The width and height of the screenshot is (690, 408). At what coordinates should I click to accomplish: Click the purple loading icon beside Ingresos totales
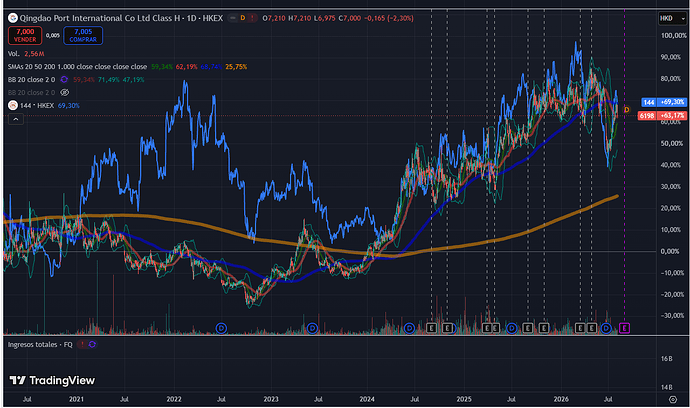pyautogui.click(x=92, y=345)
